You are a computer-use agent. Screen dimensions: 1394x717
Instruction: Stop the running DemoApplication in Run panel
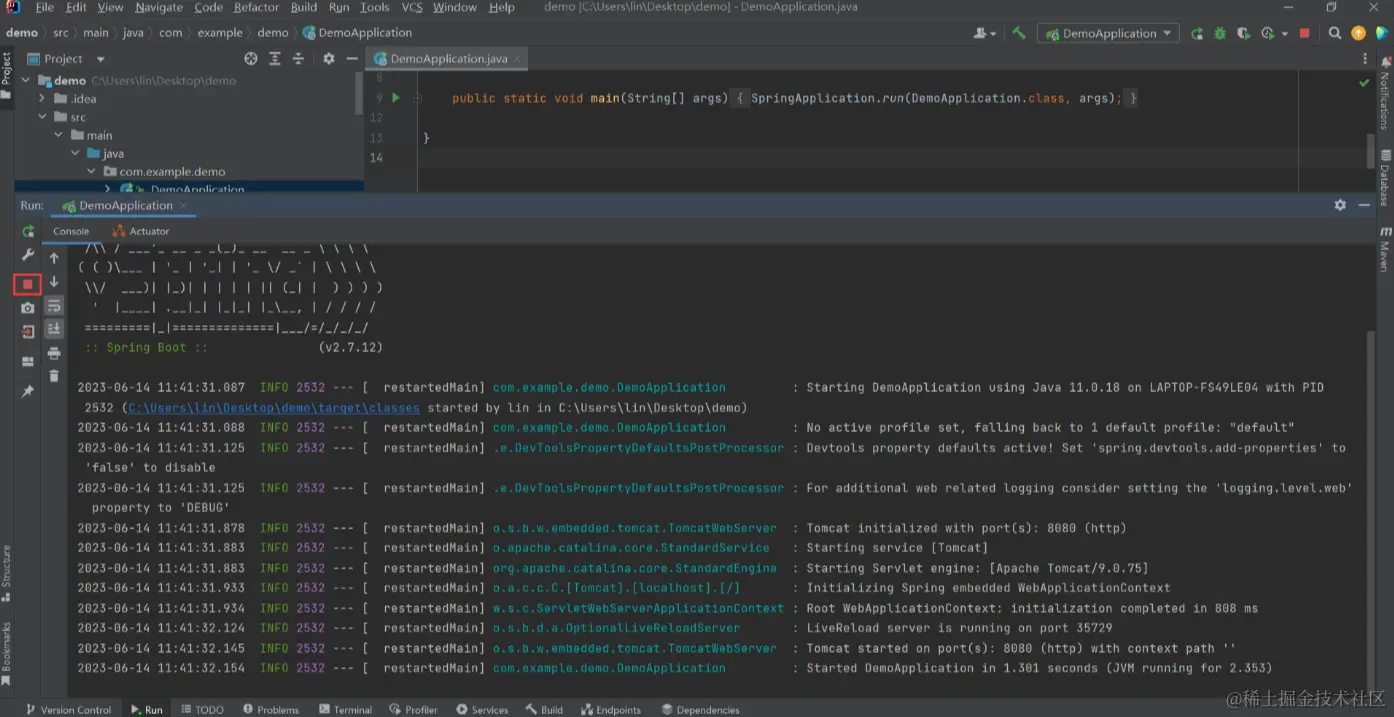click(x=28, y=285)
